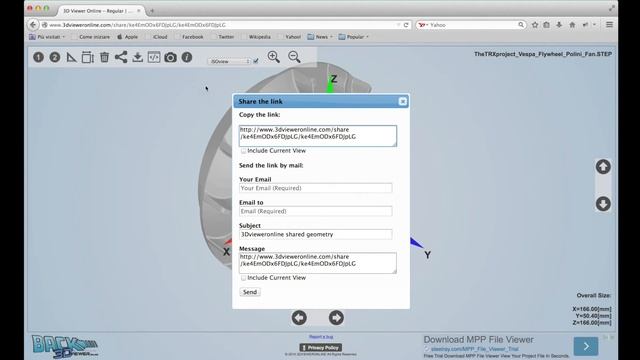Expand the Popular bookmarks folder
Screen dimensions: 640x360
tap(353, 37)
